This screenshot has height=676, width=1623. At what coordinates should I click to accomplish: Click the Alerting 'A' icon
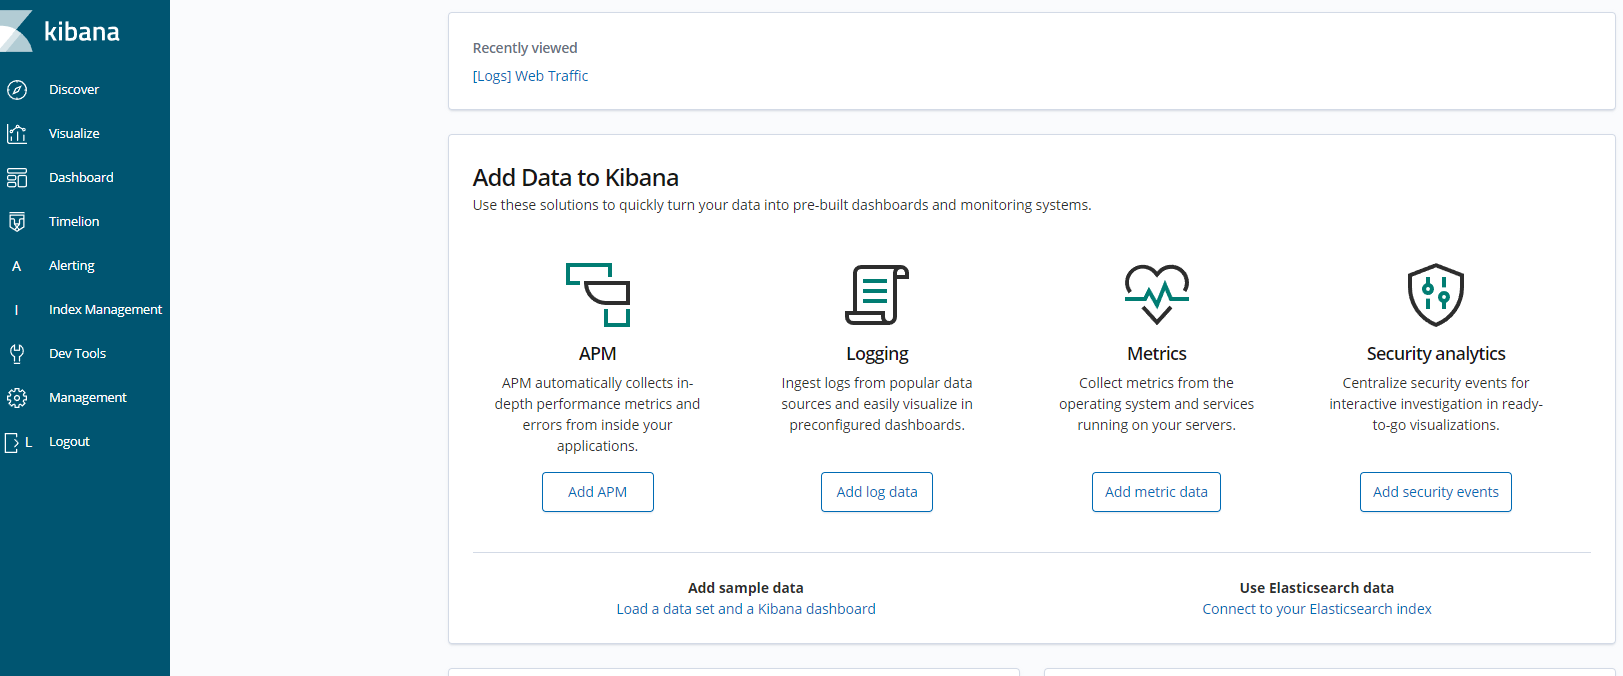[16, 266]
